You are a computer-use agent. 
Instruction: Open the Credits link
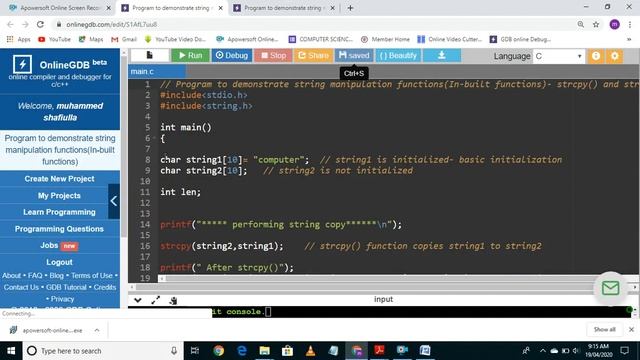[x=105, y=287]
